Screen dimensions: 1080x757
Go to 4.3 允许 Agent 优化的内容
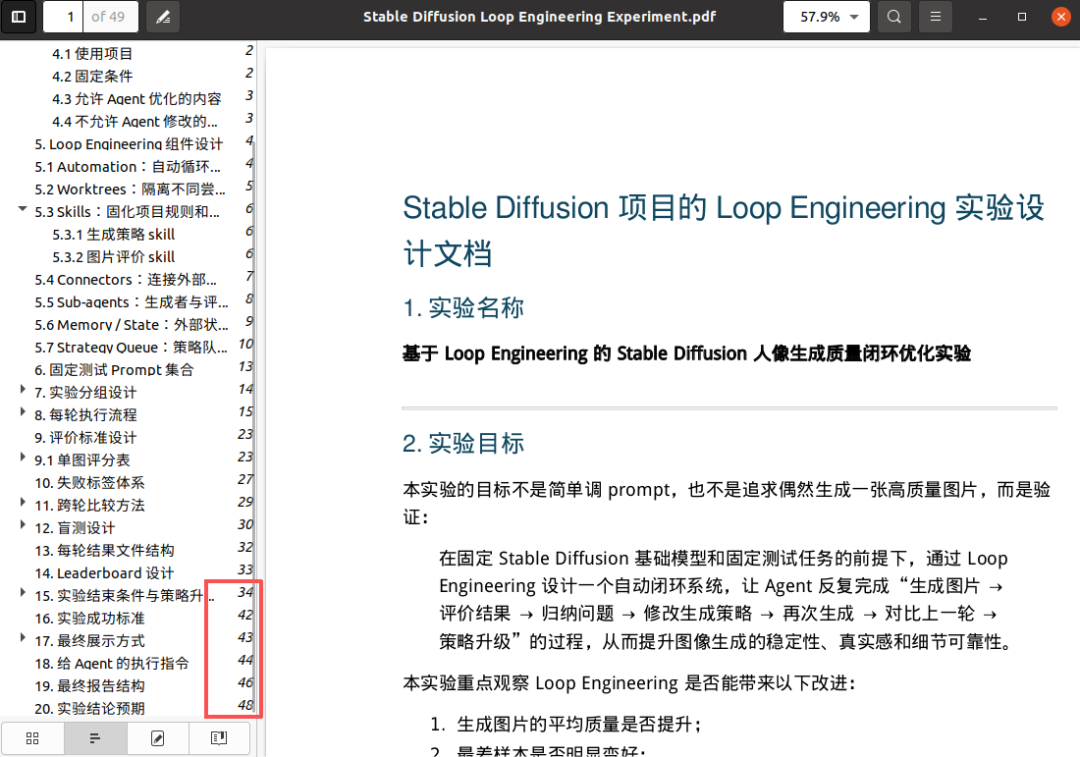point(136,99)
